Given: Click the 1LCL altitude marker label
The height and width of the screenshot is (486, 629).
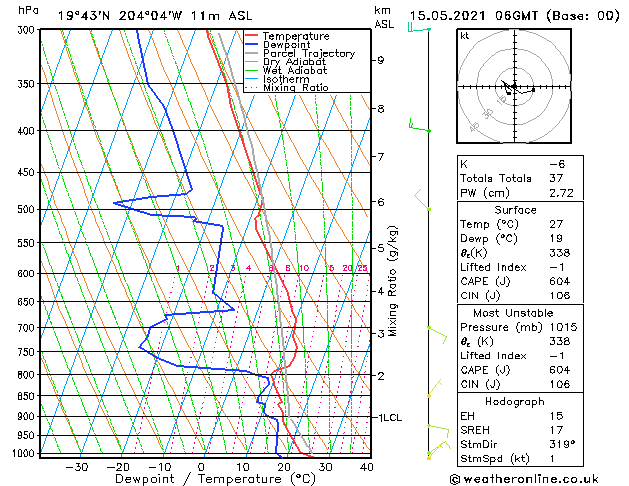Looking at the screenshot, I should pyautogui.click(x=390, y=418).
